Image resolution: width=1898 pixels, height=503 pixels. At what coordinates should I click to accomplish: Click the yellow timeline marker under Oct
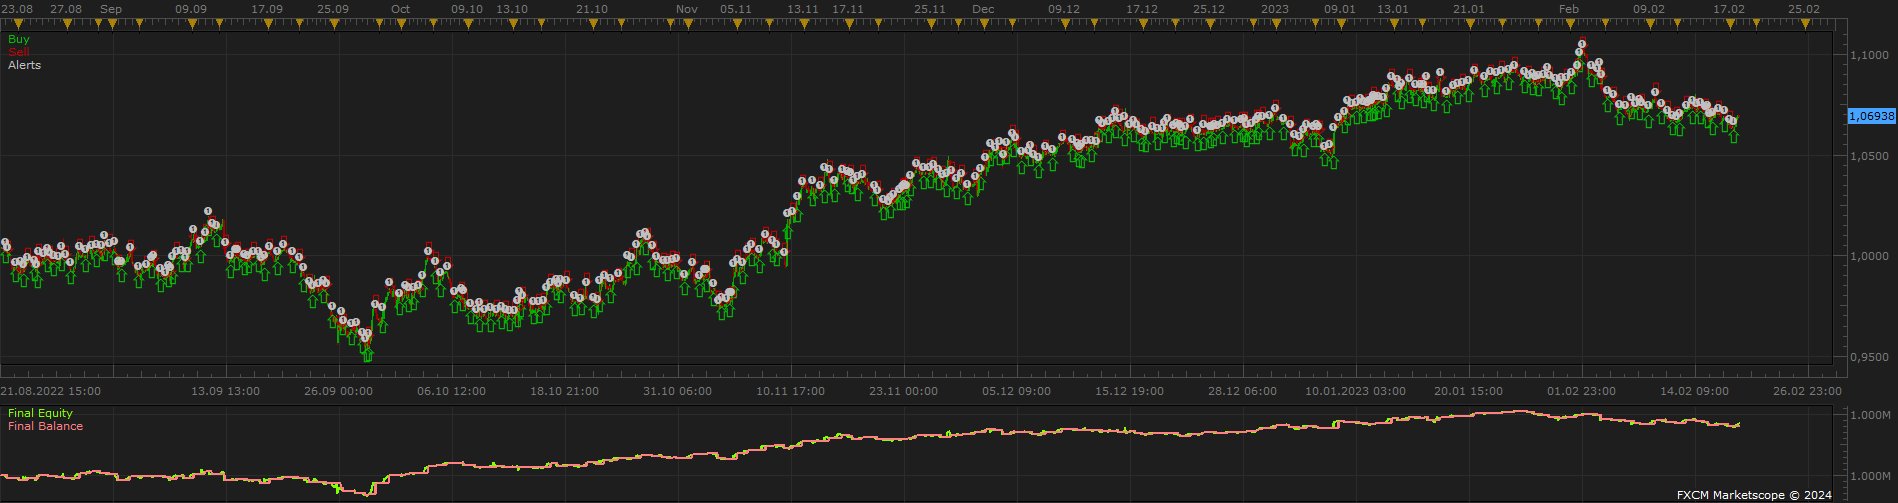tap(400, 23)
